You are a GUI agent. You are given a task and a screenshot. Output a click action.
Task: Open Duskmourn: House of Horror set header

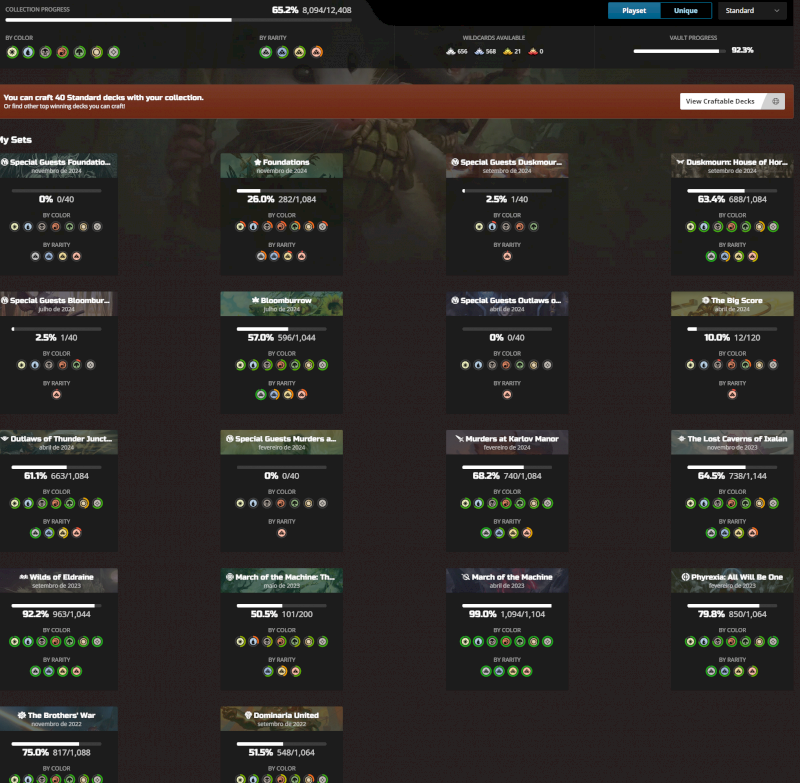point(732,165)
